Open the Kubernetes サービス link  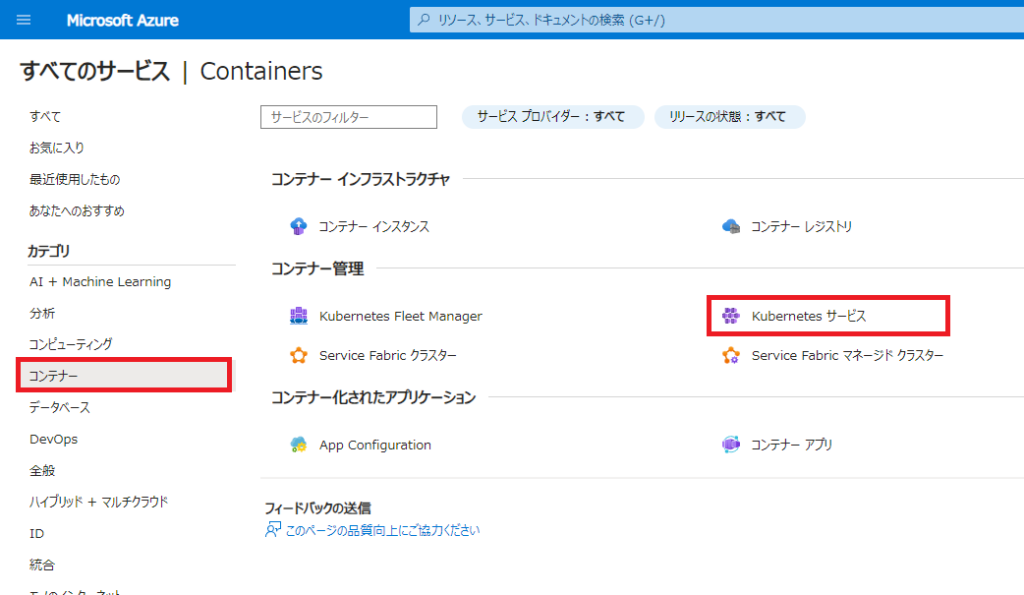point(808,316)
